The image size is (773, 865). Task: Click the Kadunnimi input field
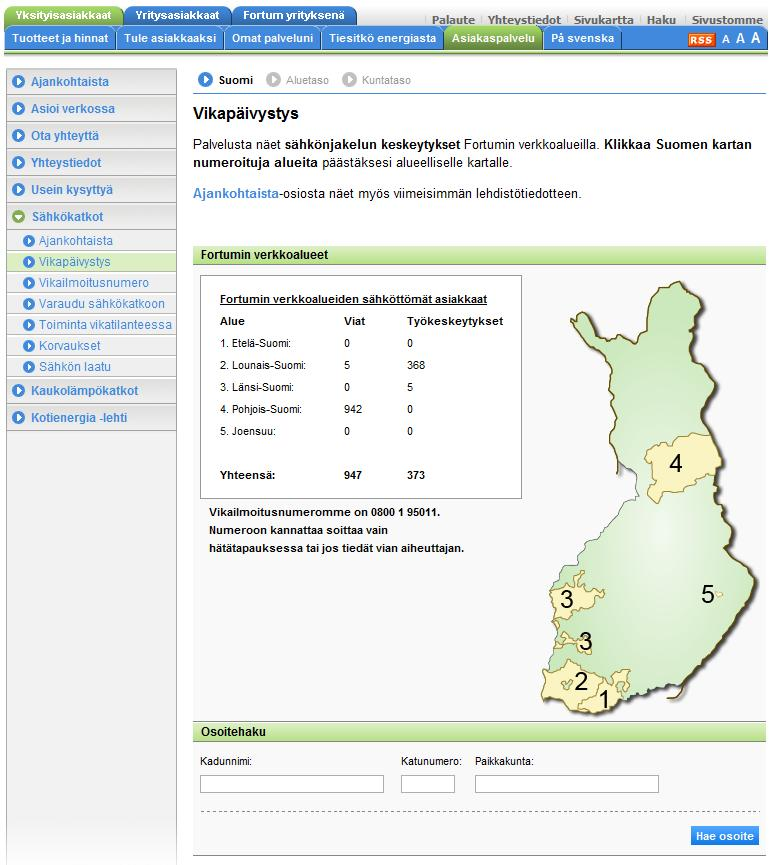[x=292, y=784]
